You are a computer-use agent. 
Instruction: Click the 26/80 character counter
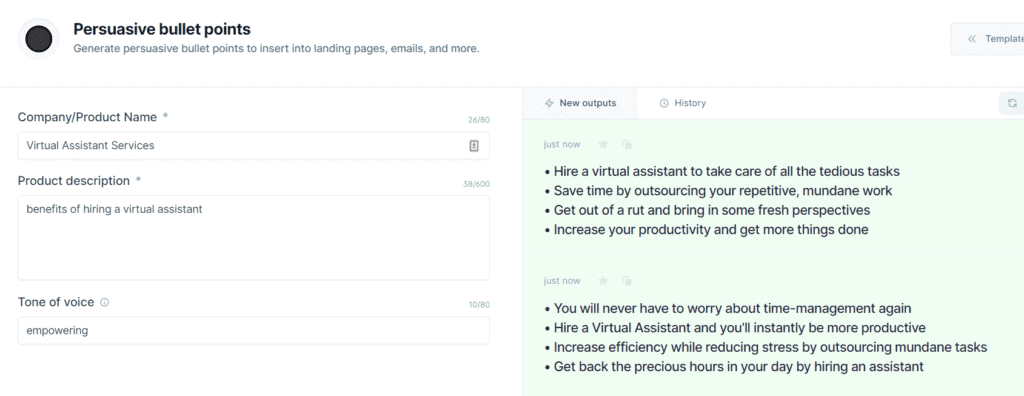479,120
